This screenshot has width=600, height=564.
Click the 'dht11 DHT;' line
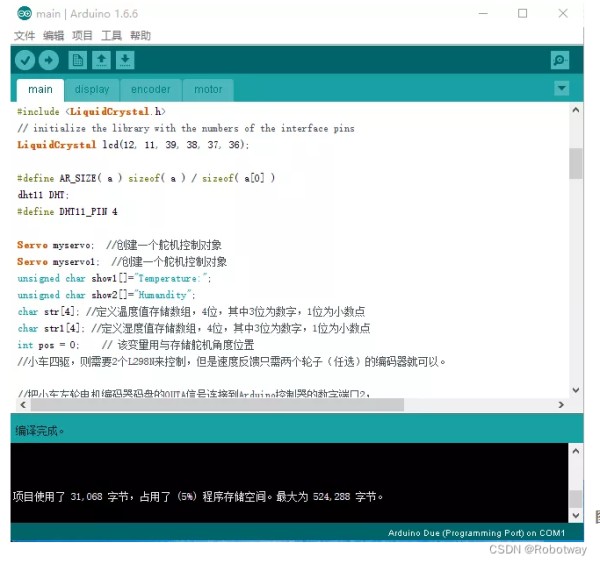43,195
